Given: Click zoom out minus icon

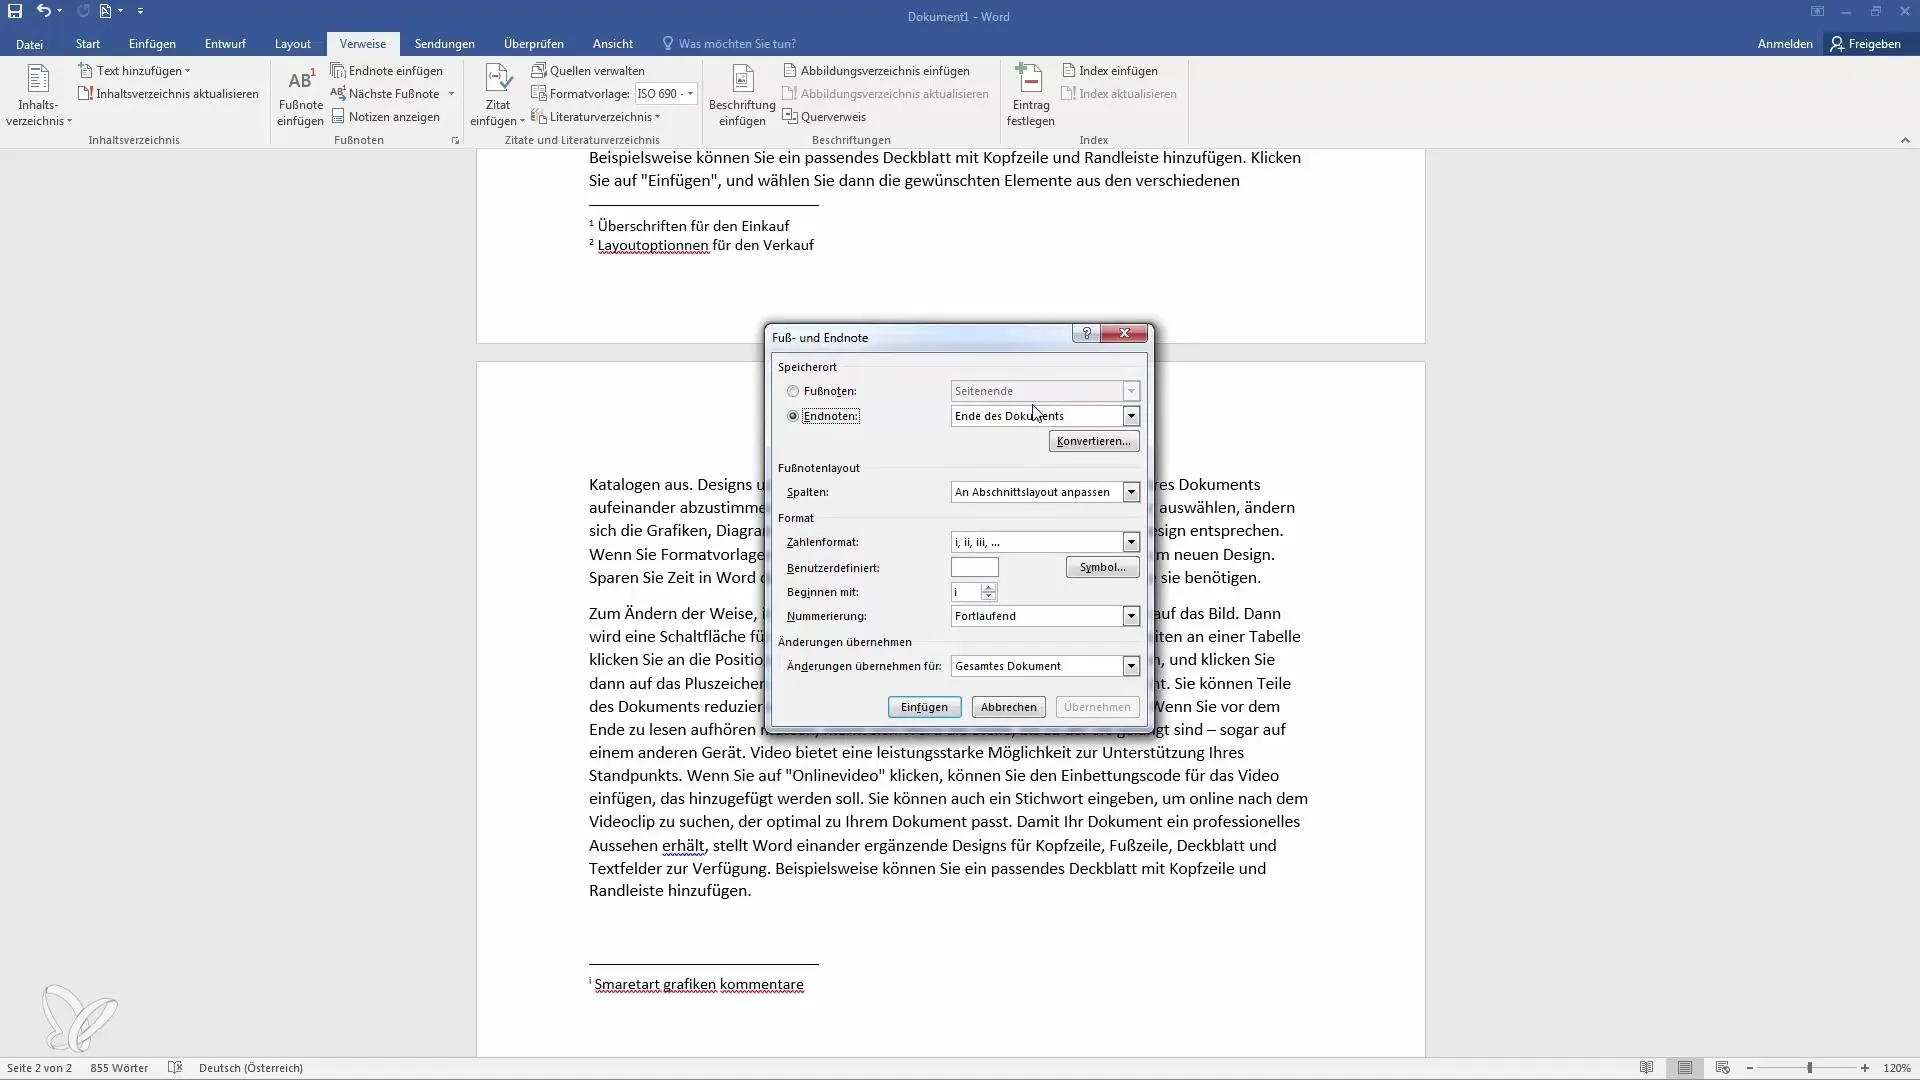Looking at the screenshot, I should click(x=1750, y=1068).
